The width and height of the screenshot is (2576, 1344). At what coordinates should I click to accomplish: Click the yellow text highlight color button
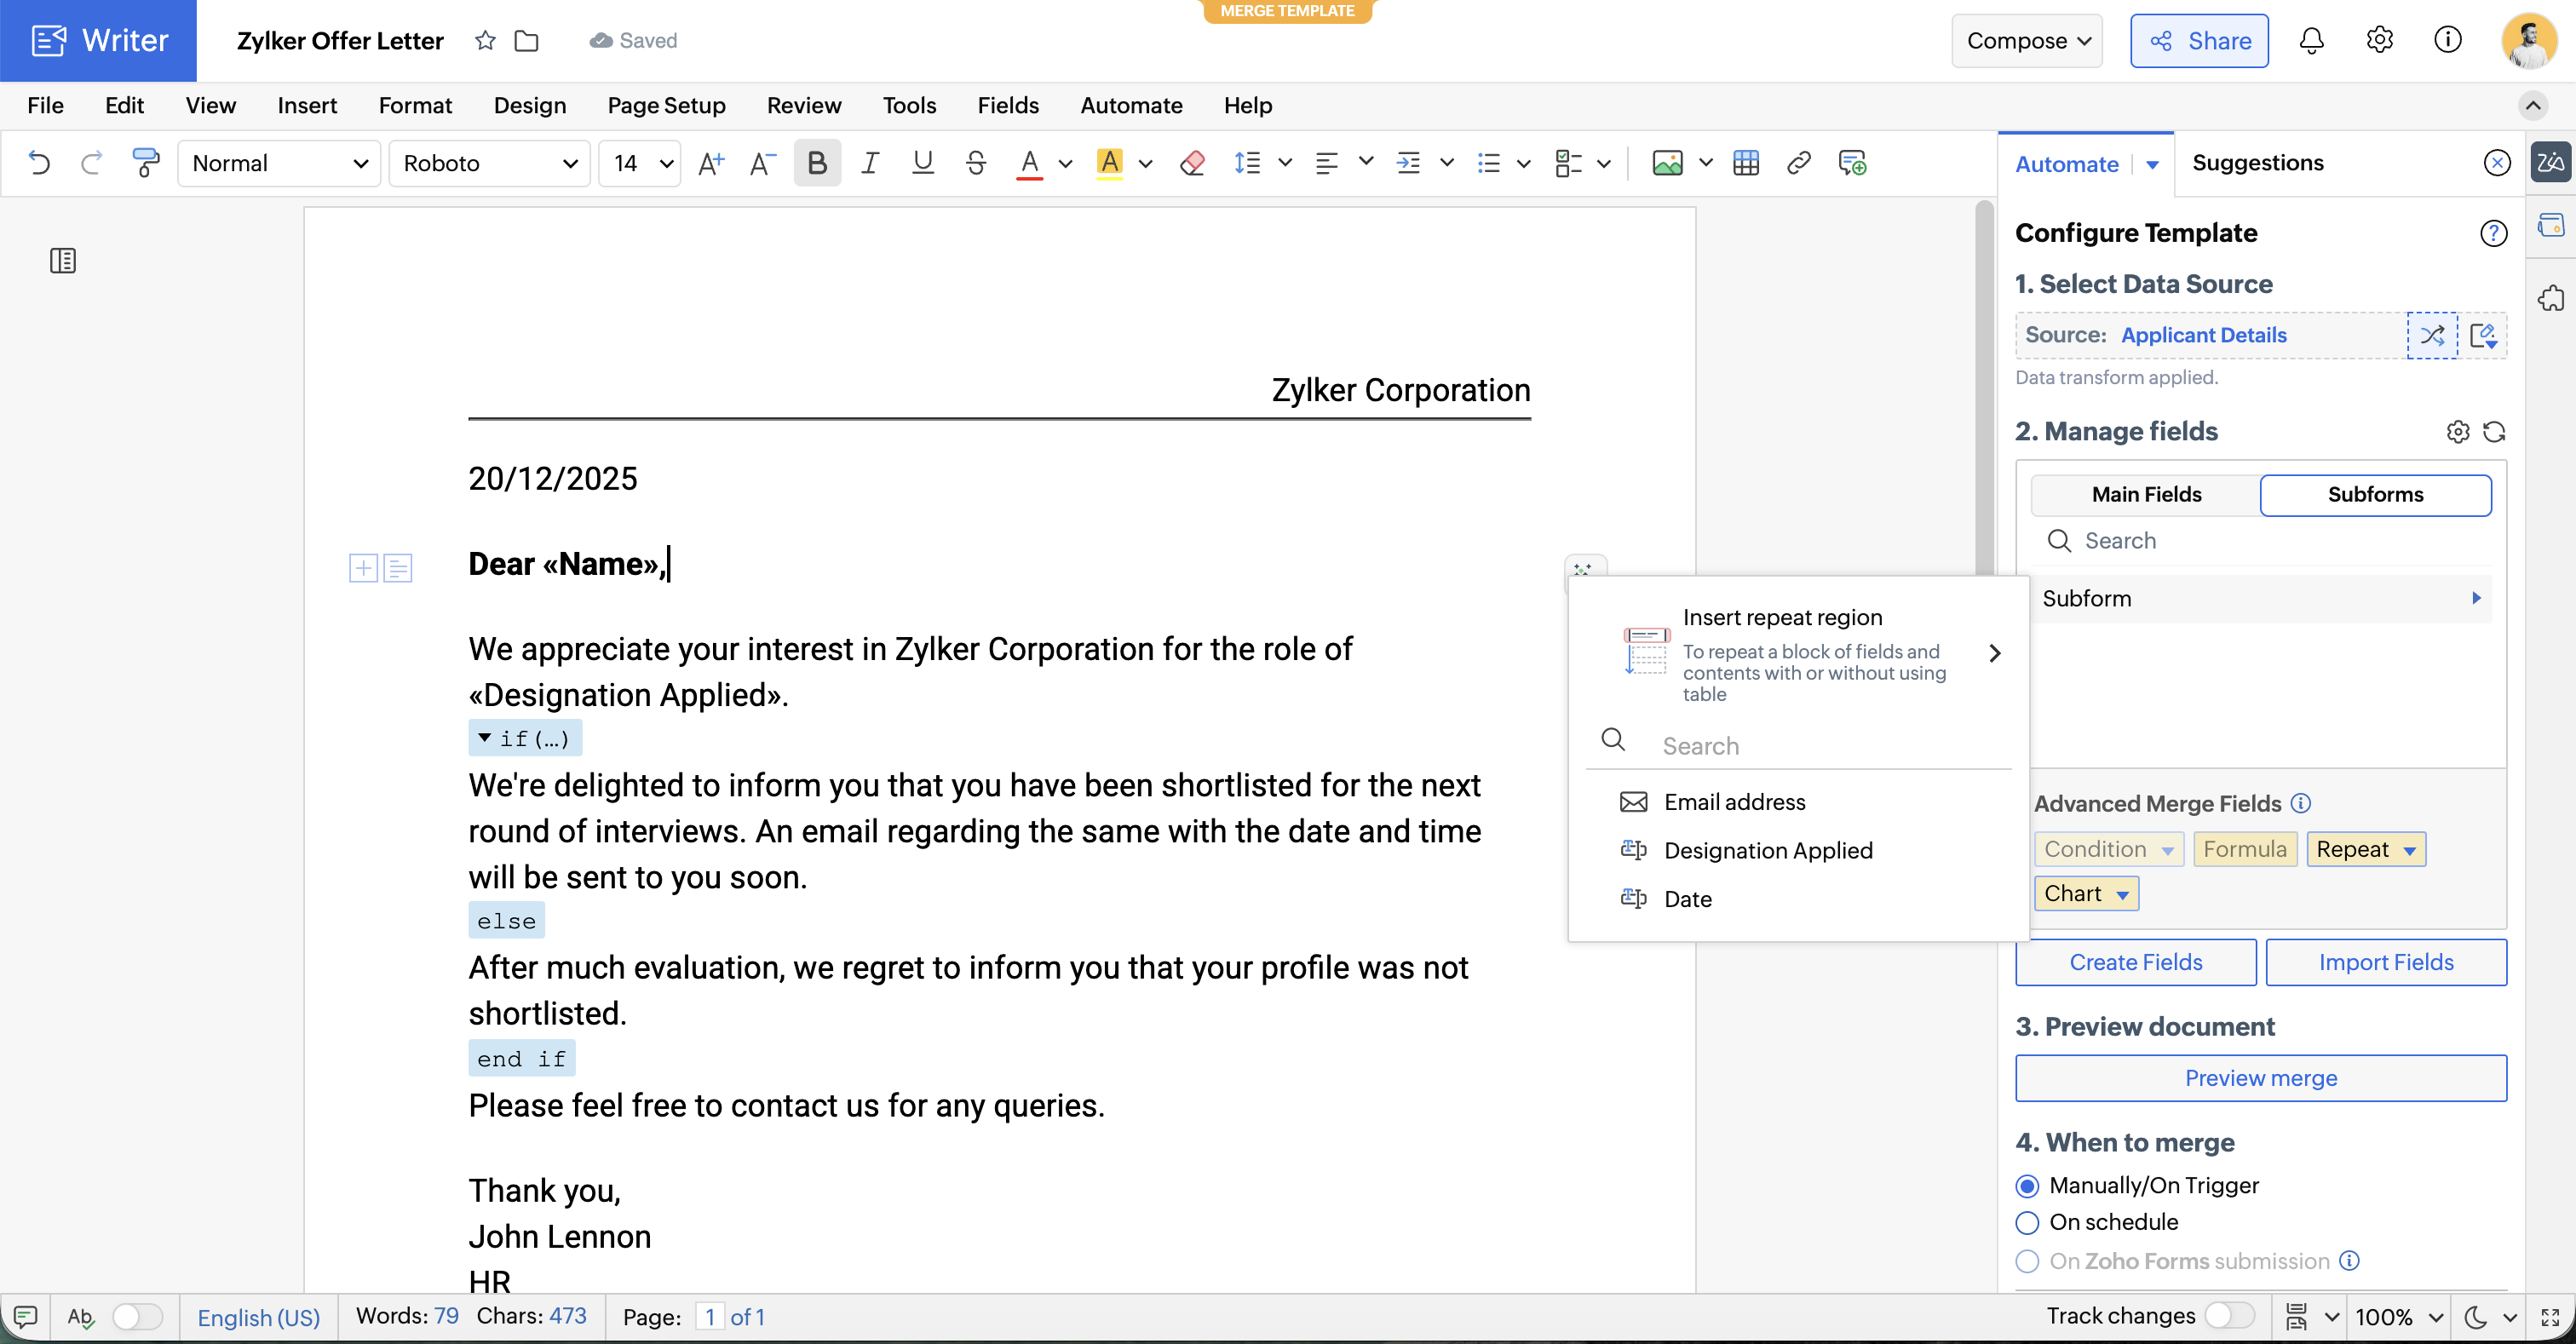(1109, 162)
